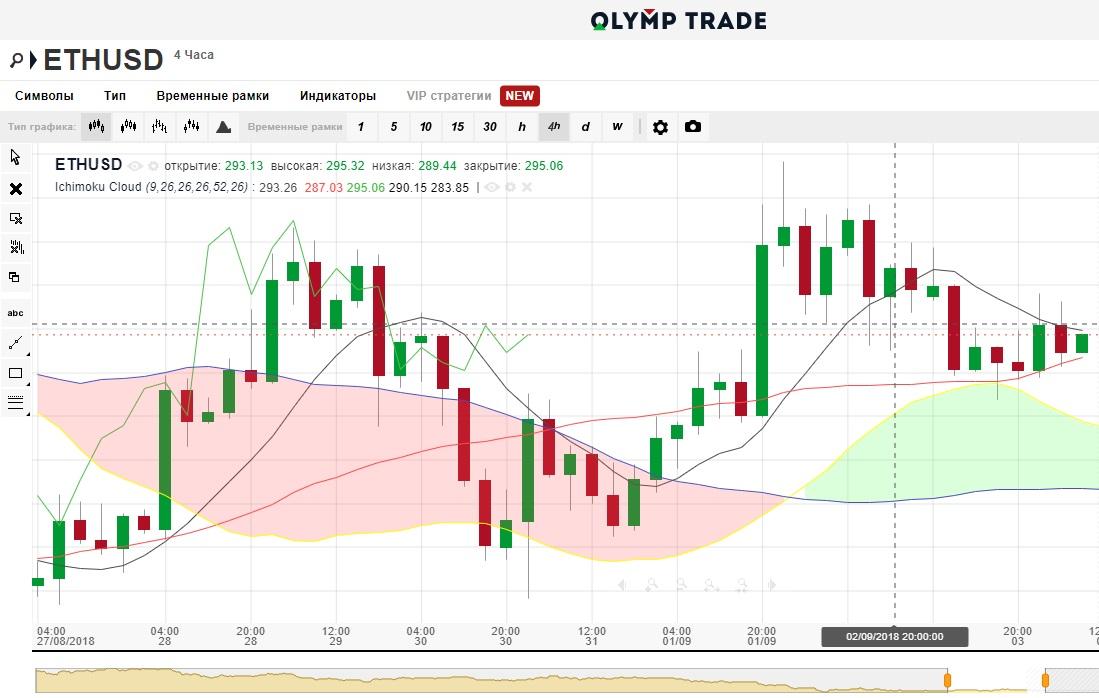
Task: Click the remove selected drawing tool
Action: [15, 219]
